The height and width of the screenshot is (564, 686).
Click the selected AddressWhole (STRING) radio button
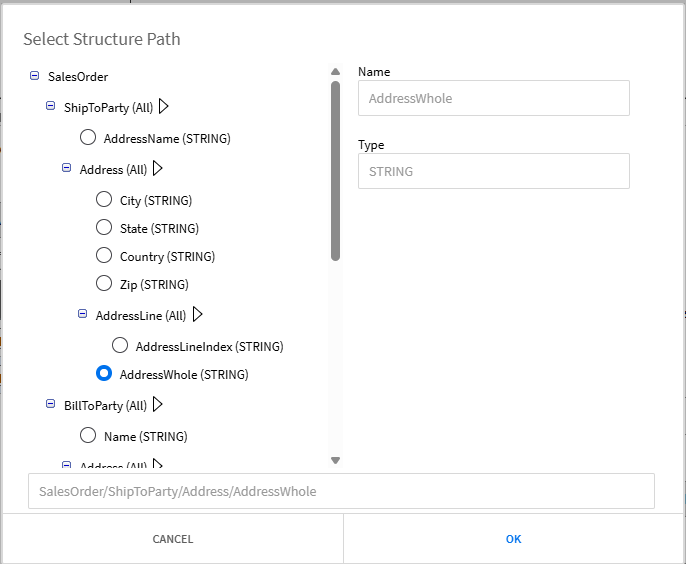click(104, 374)
